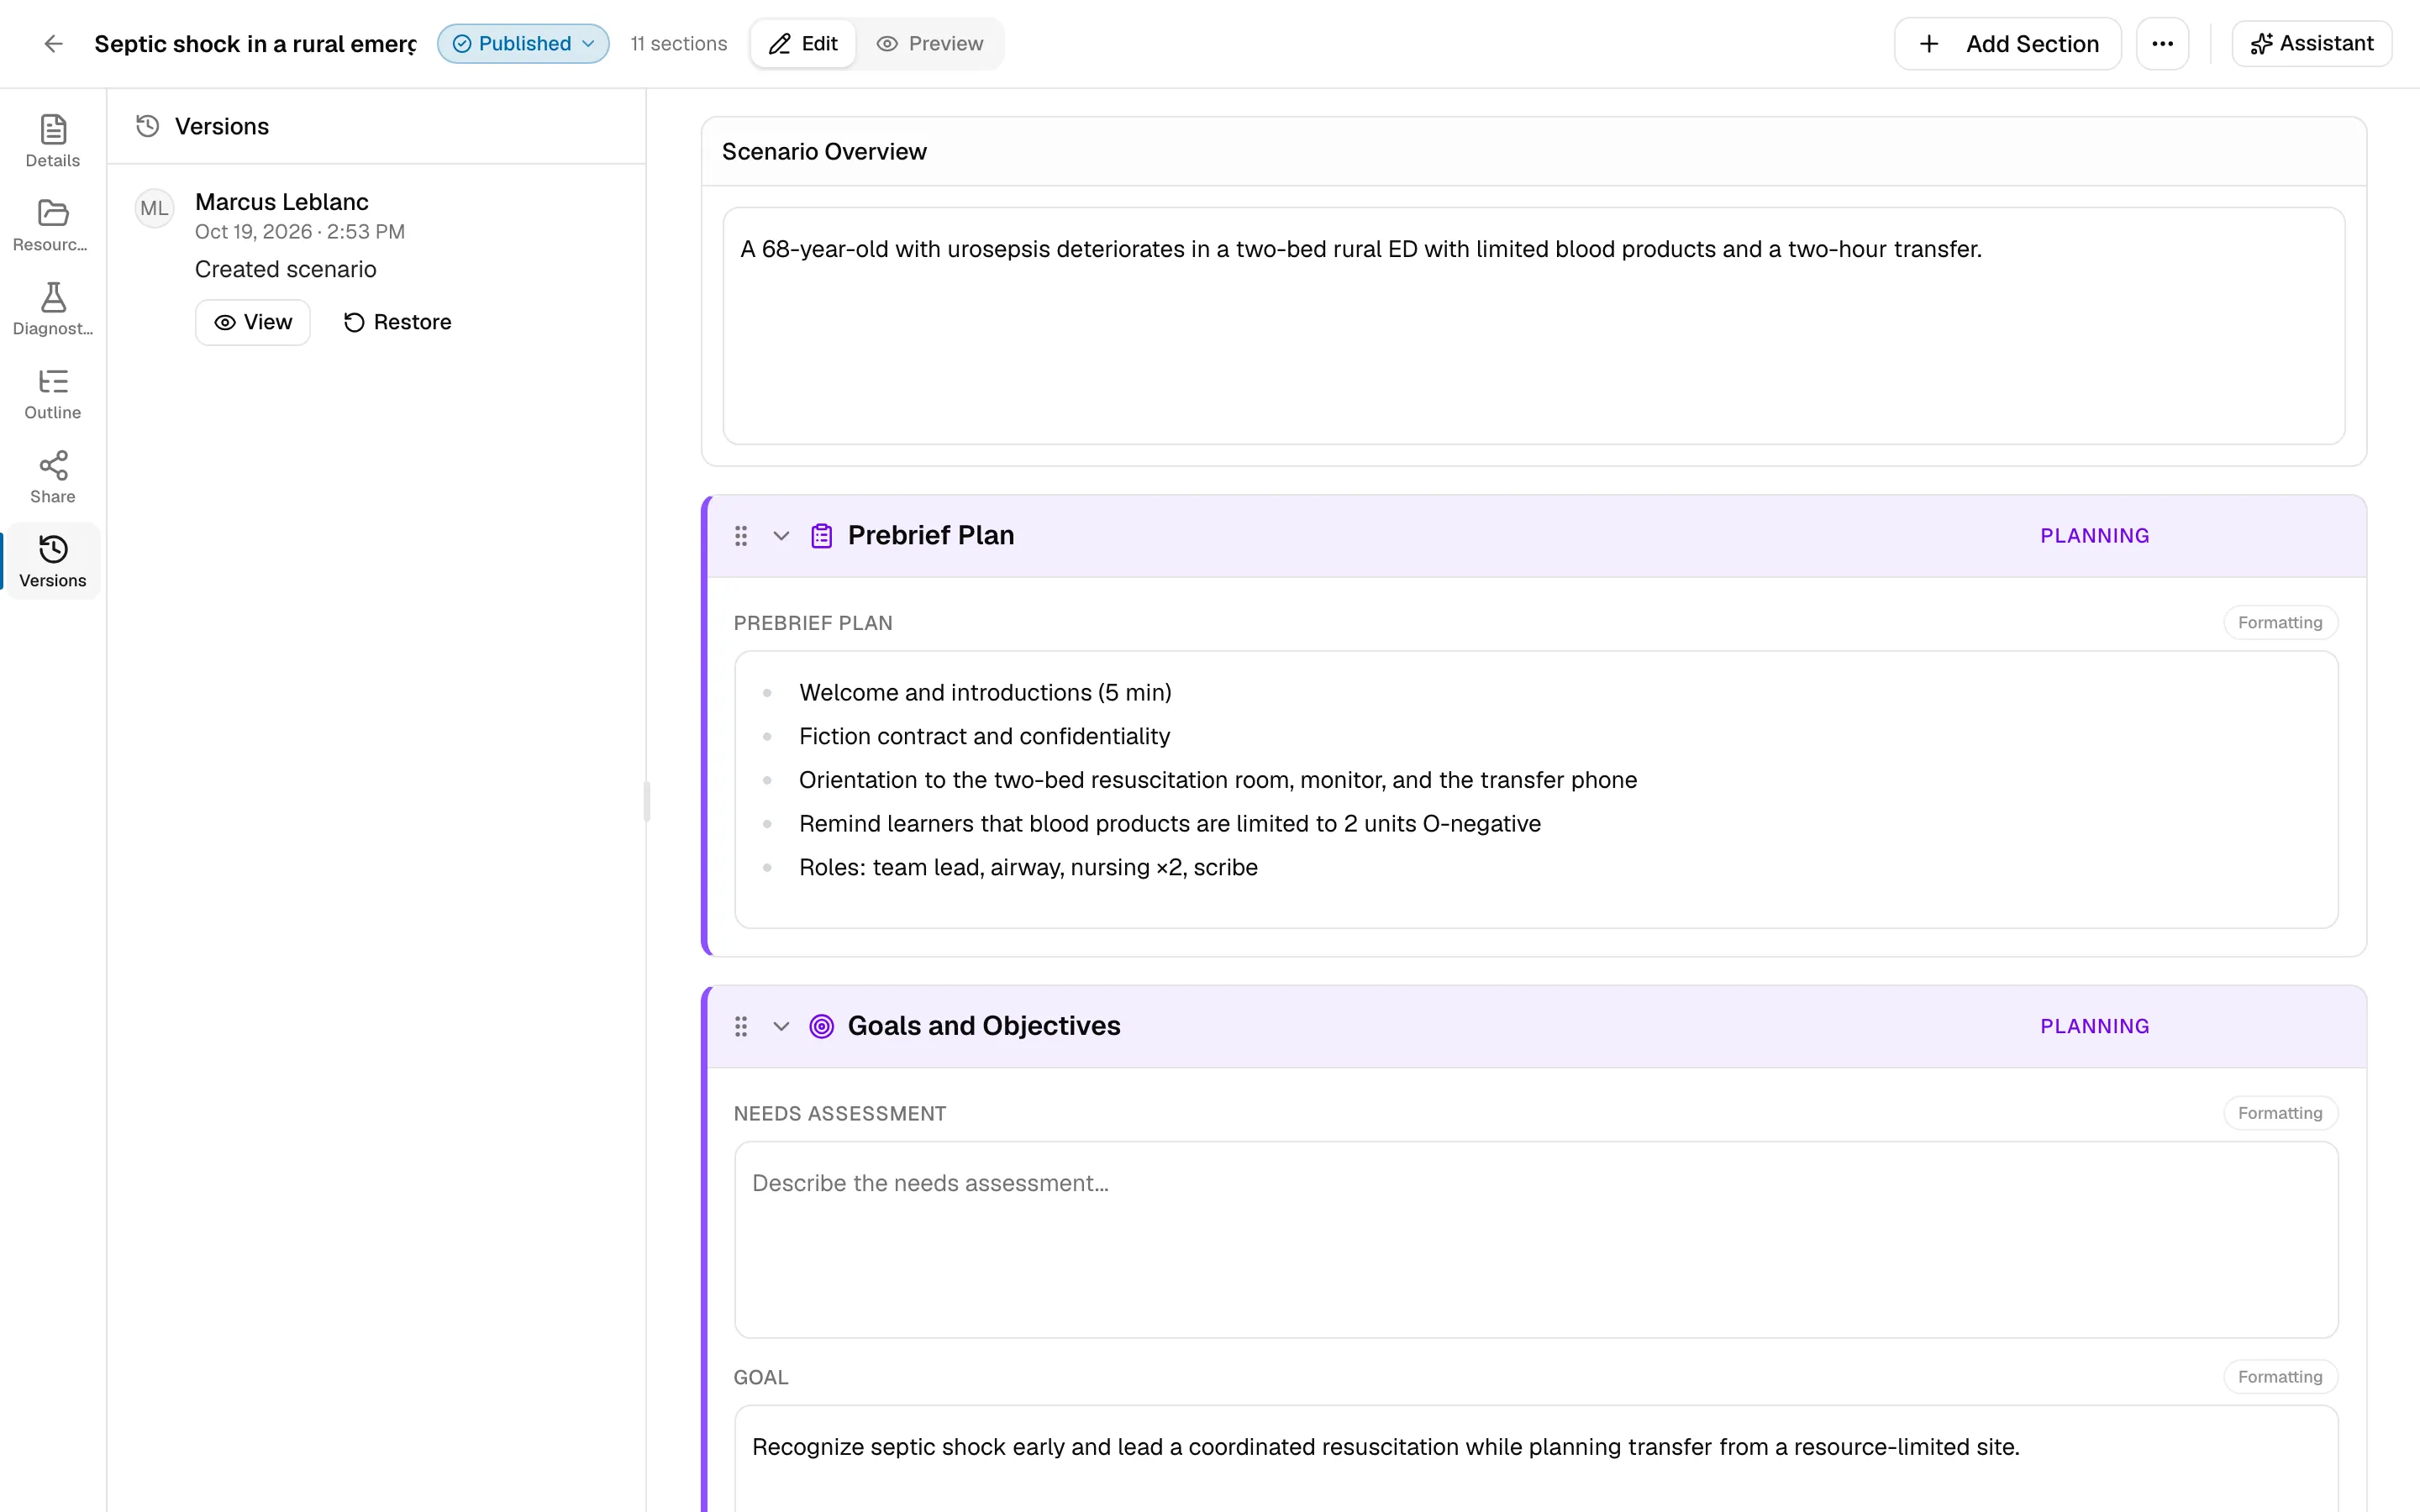View Marcus Leblanc's created version
Screen dimensions: 2420x1512
253,322
